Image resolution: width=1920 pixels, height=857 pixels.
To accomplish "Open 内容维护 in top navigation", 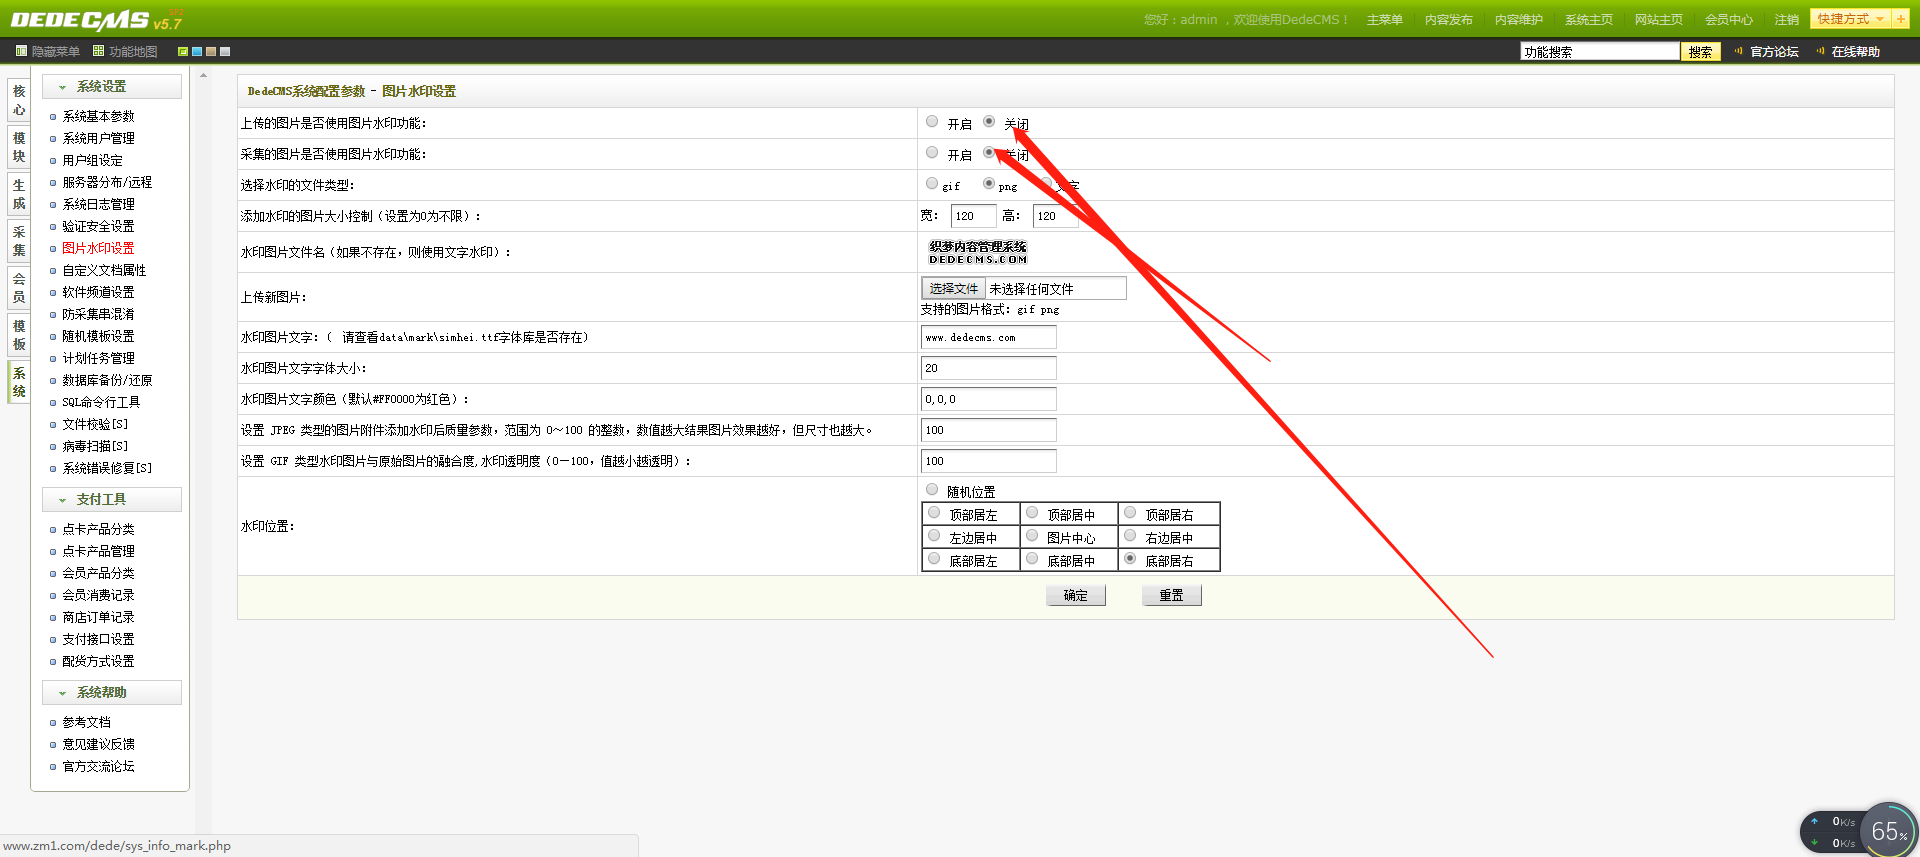I will 1519,20.
